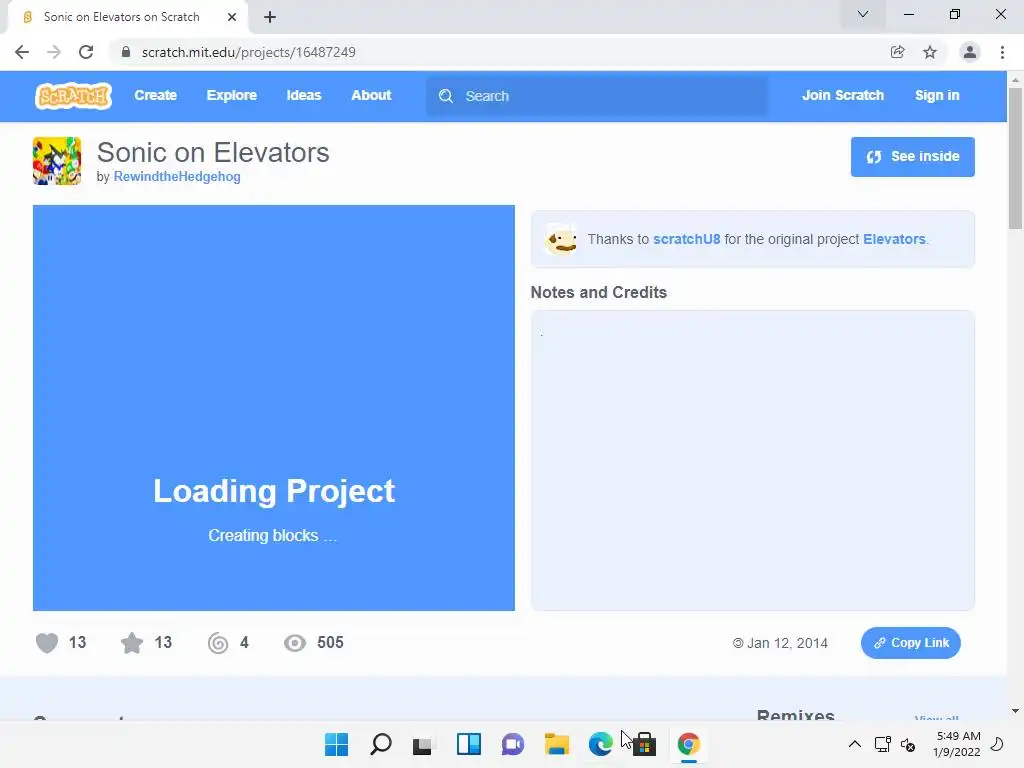Select the Sonic on Elevators tab
The image size is (1024, 768).
click(127, 17)
